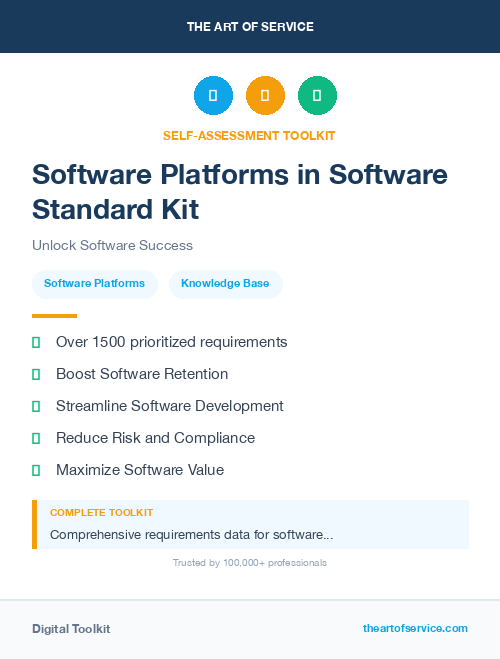Open the theartofservice.com link
Screen dimensions: 500x659
[415, 628]
